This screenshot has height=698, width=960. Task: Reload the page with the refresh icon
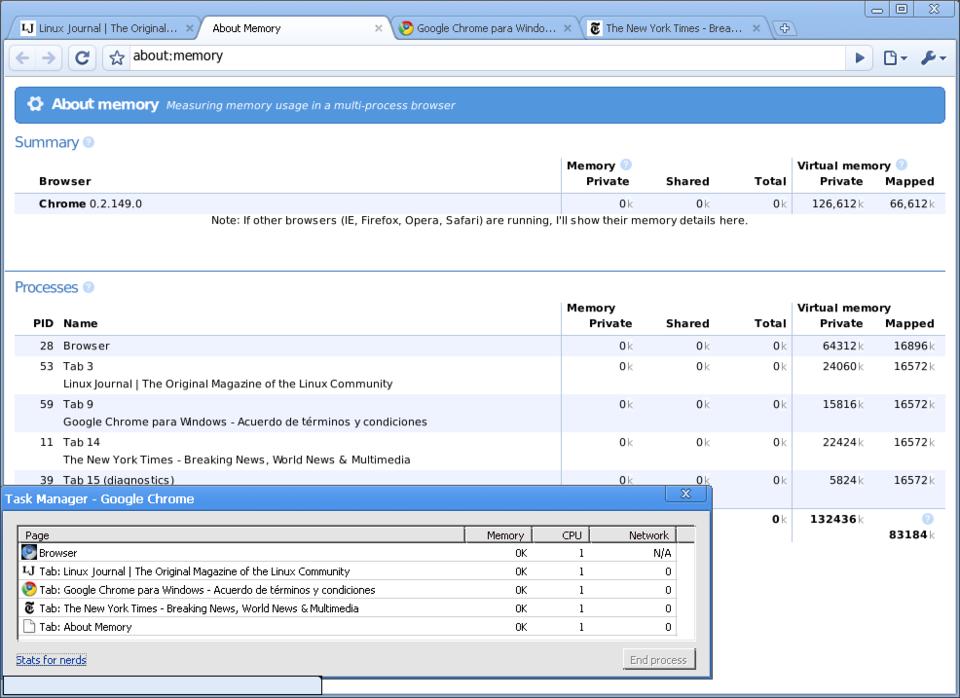coord(82,58)
